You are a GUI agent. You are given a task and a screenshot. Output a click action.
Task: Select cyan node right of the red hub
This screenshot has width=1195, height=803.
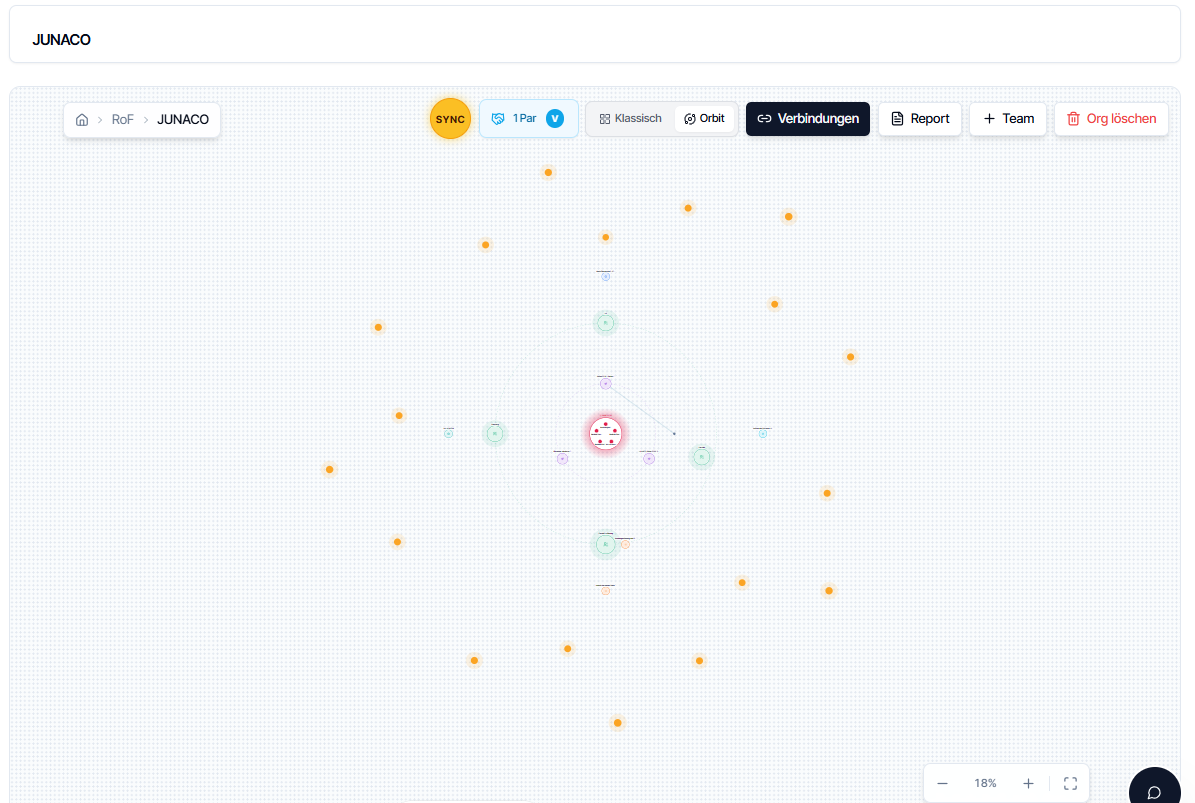tap(763, 433)
